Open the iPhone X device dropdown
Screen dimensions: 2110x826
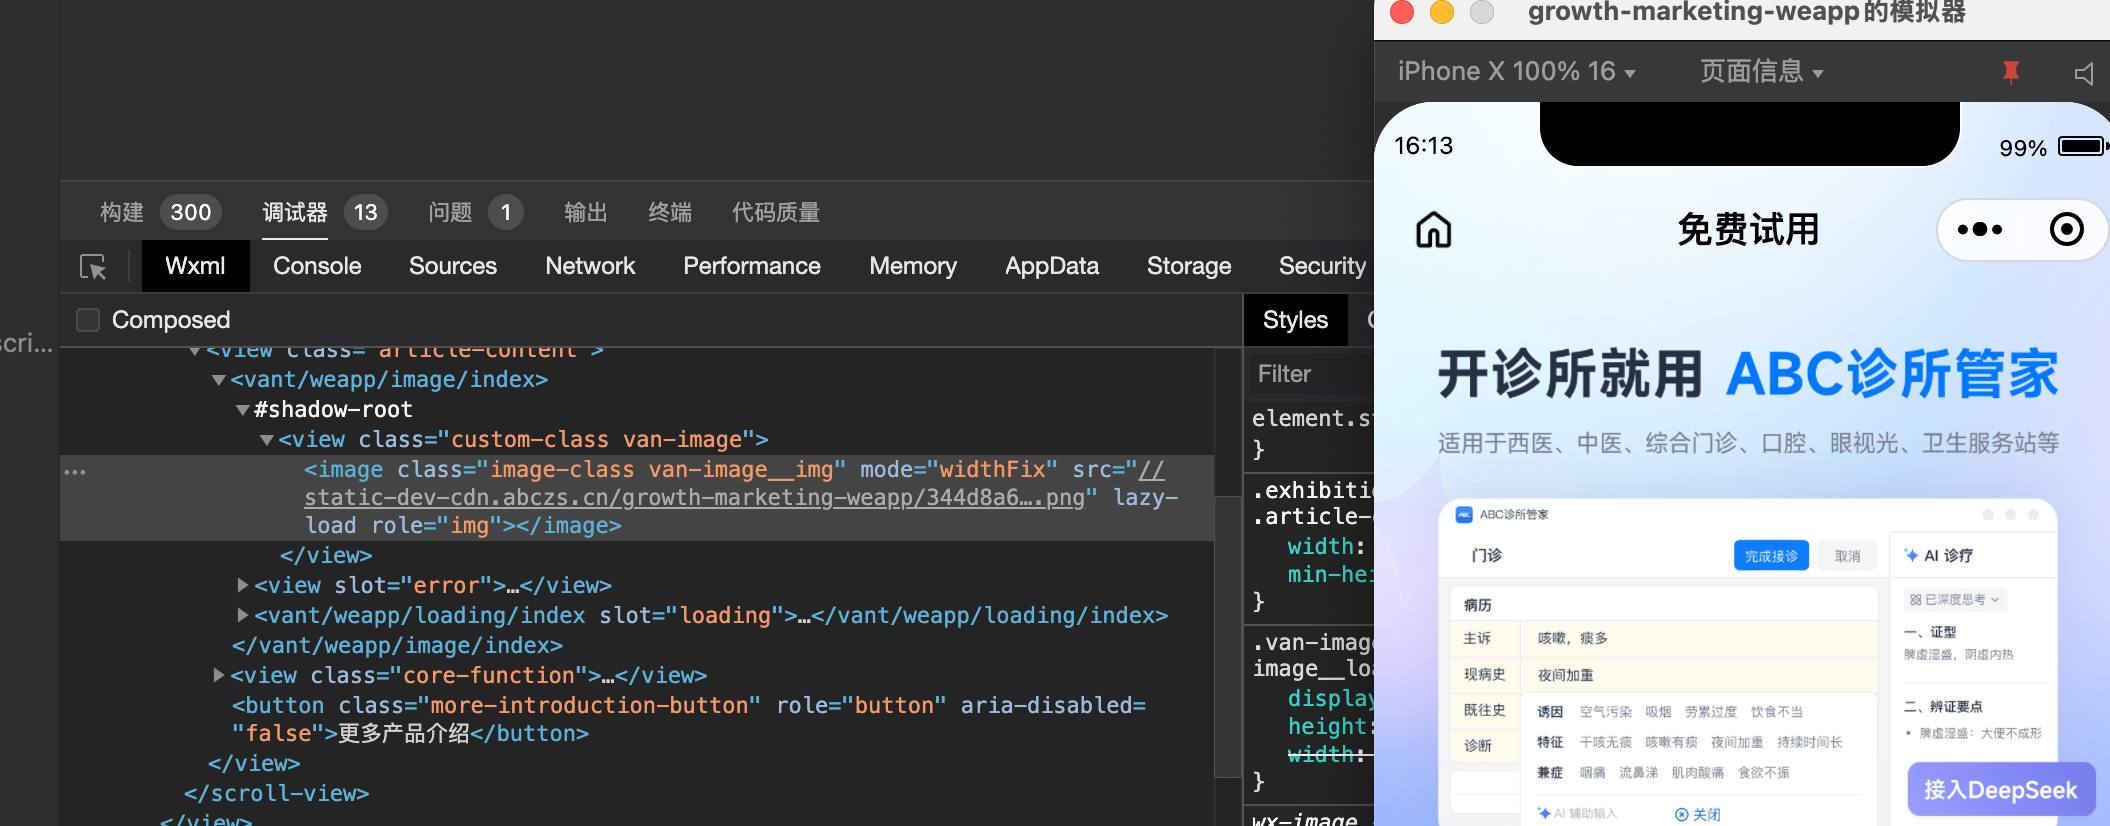(1516, 72)
